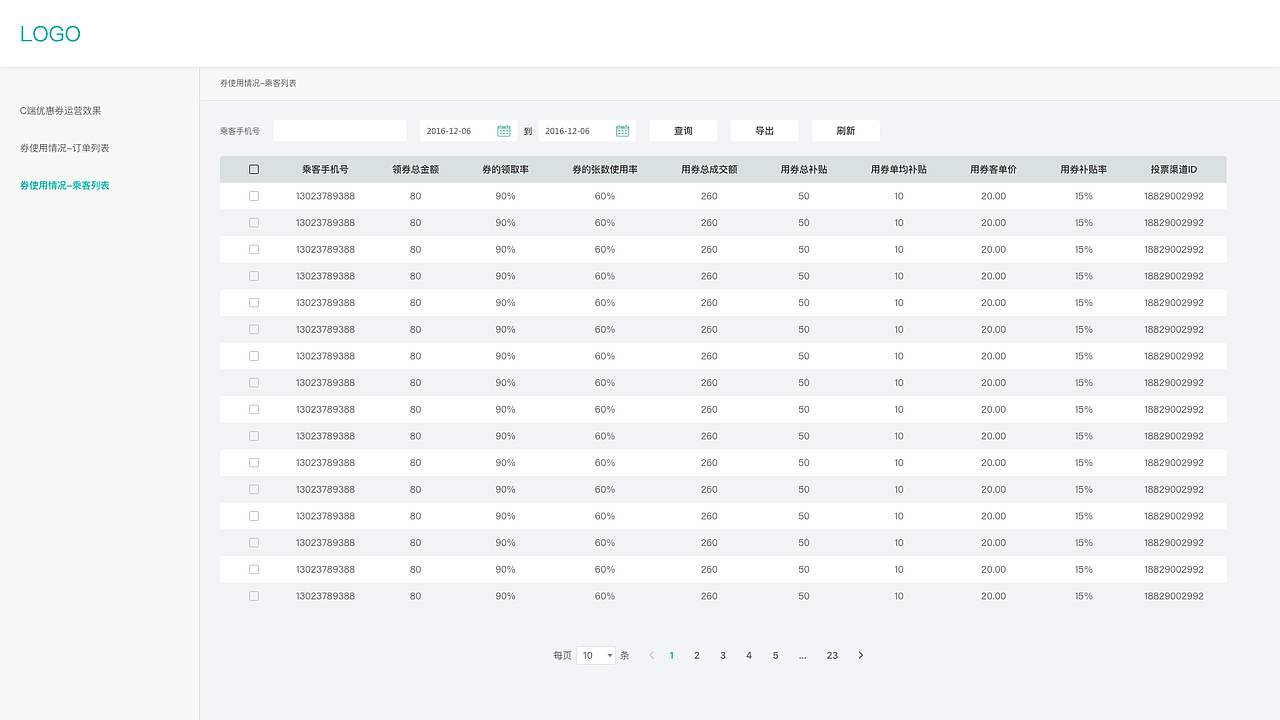This screenshot has width=1280, height=720.
Task: Open 券使用情况-订单列表 in the sidebar
Action: pos(65,148)
